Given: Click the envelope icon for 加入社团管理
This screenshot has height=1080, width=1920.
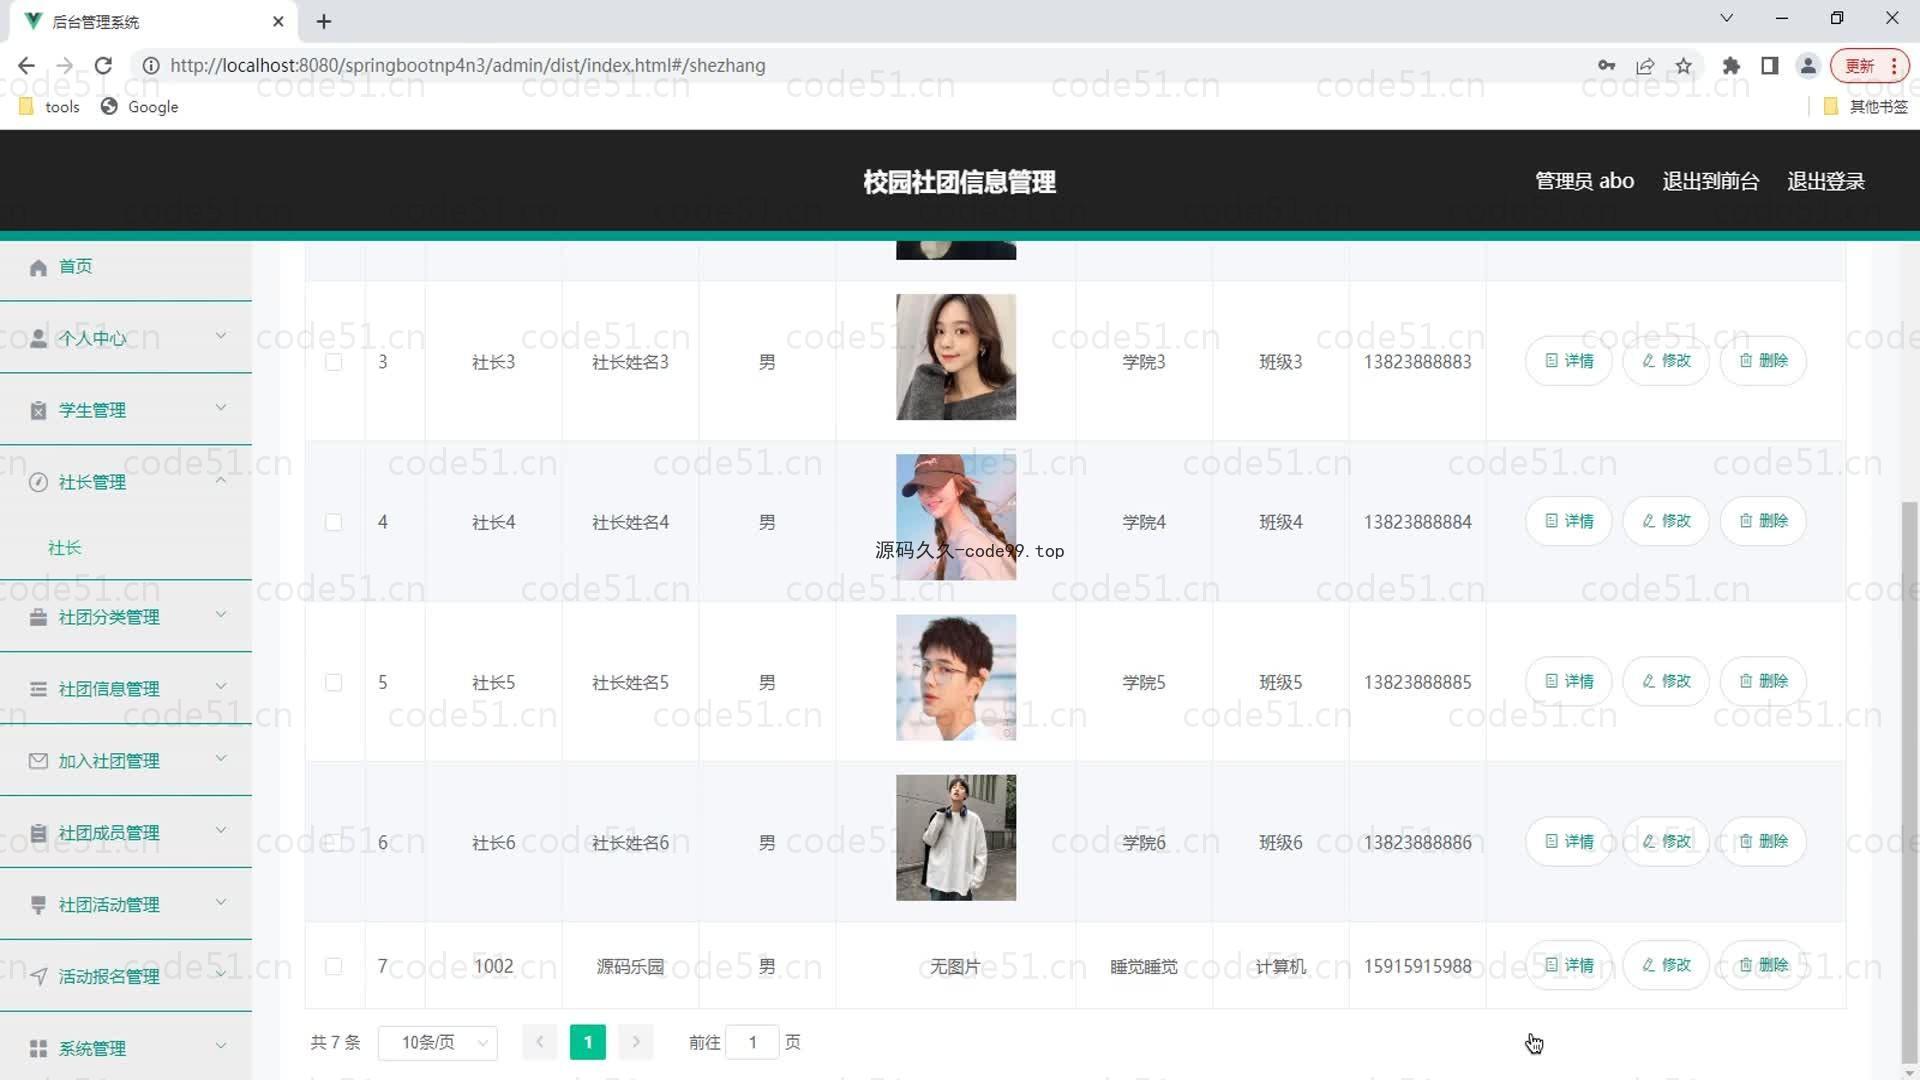Looking at the screenshot, I should point(38,761).
